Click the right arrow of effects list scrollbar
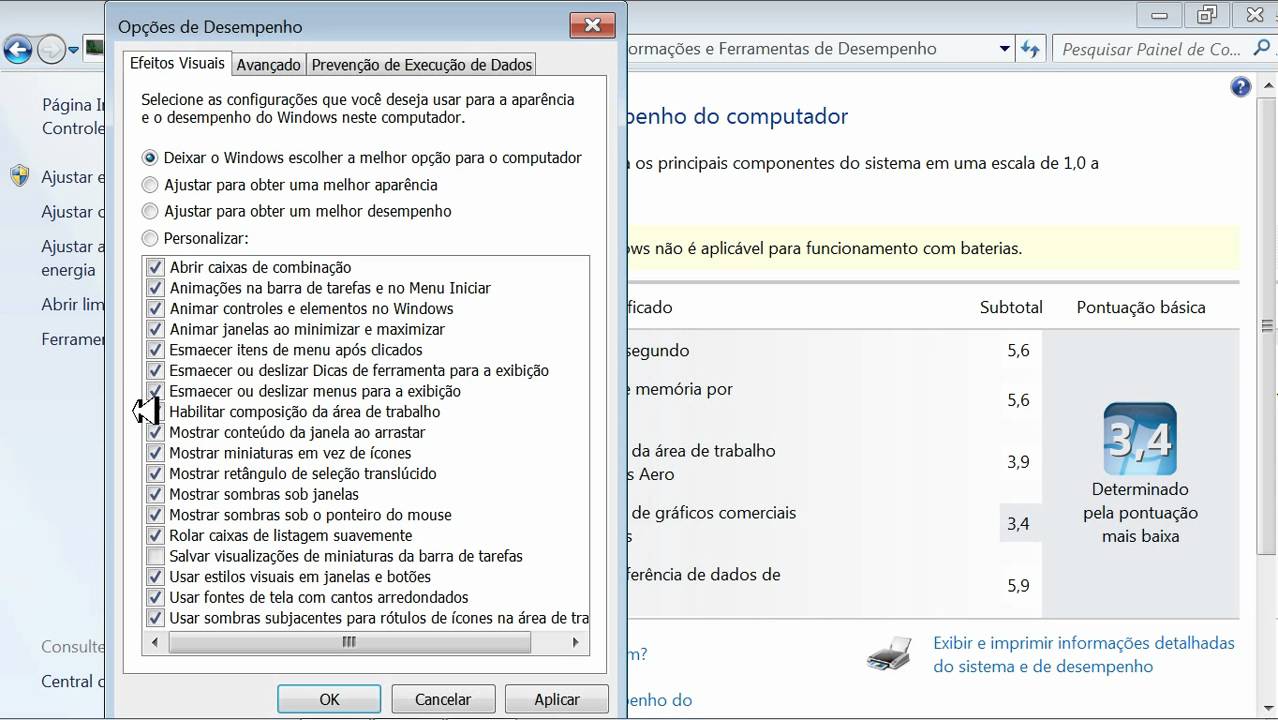The image size is (1278, 720). 576,642
